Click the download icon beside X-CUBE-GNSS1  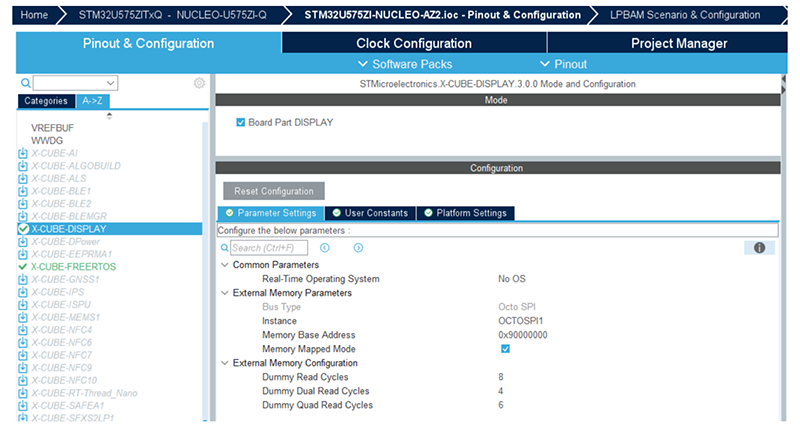pos(22,280)
